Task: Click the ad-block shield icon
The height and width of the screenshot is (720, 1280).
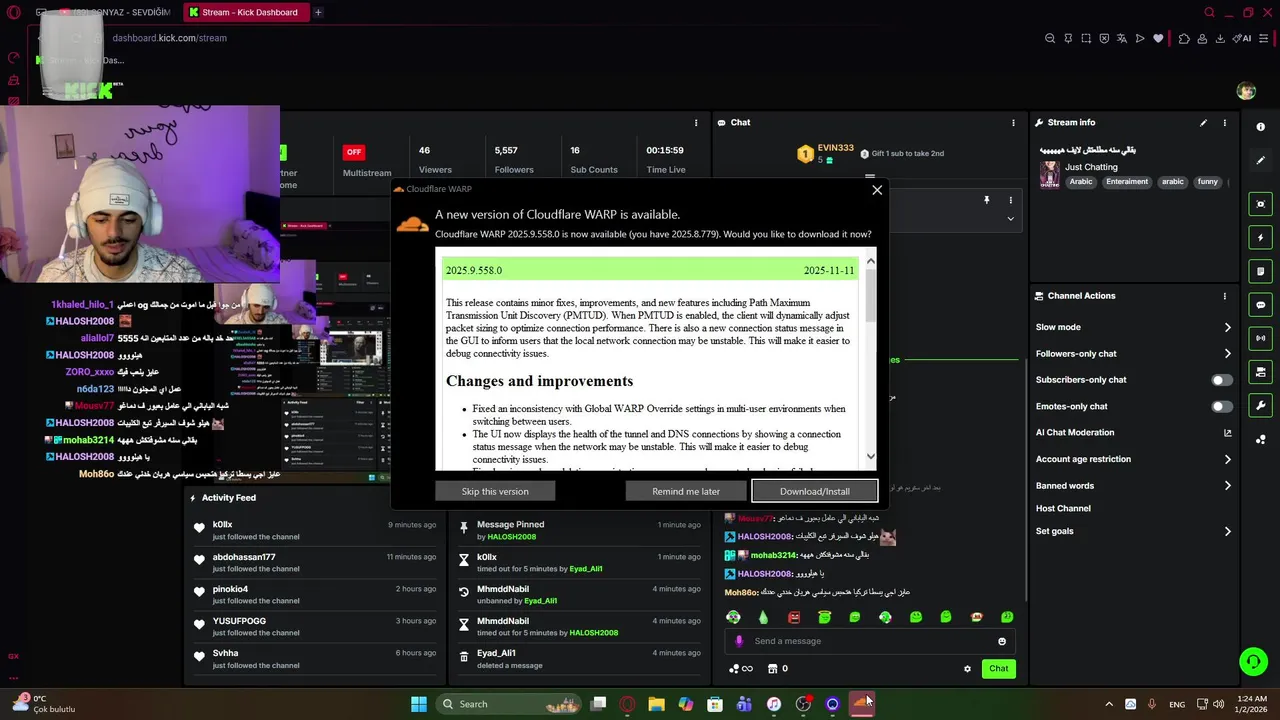Action: [1104, 38]
